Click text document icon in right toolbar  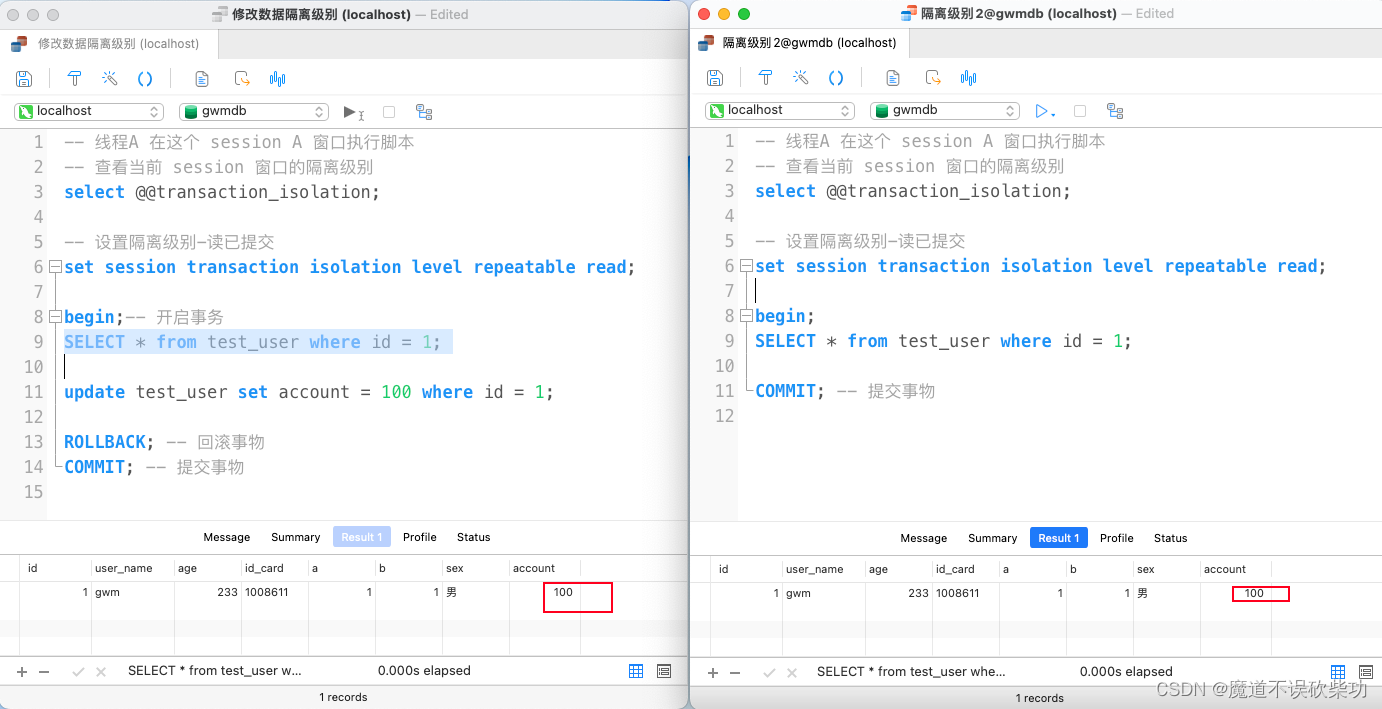point(893,78)
